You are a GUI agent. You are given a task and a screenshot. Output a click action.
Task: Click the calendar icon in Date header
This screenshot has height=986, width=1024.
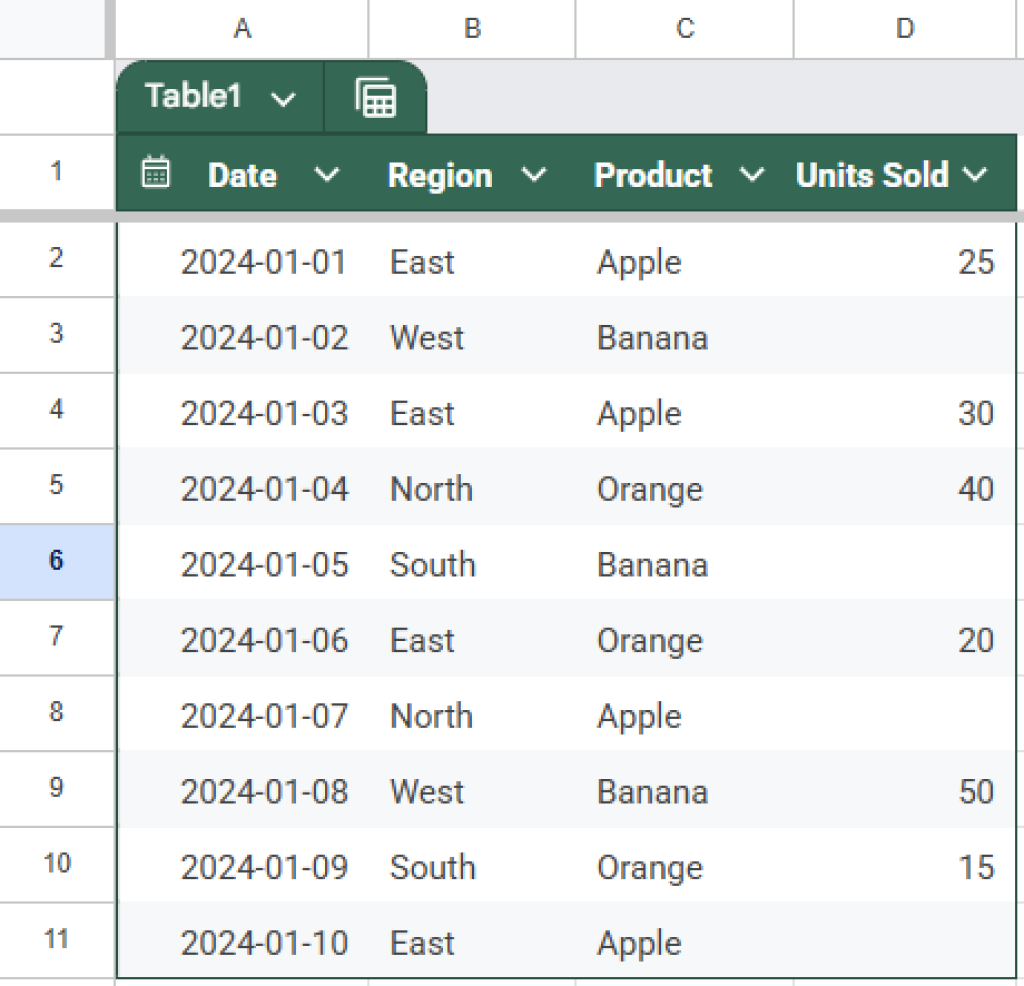[156, 172]
